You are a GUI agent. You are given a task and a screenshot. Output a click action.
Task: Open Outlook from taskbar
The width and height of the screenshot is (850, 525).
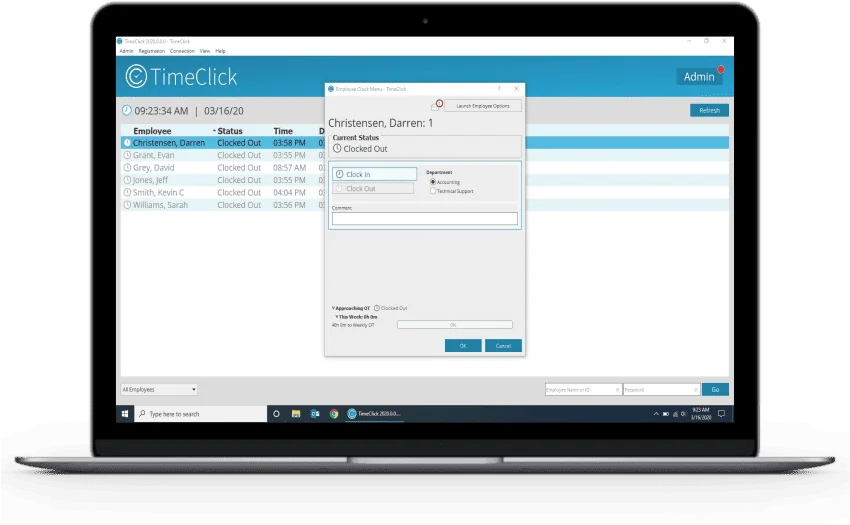315,414
